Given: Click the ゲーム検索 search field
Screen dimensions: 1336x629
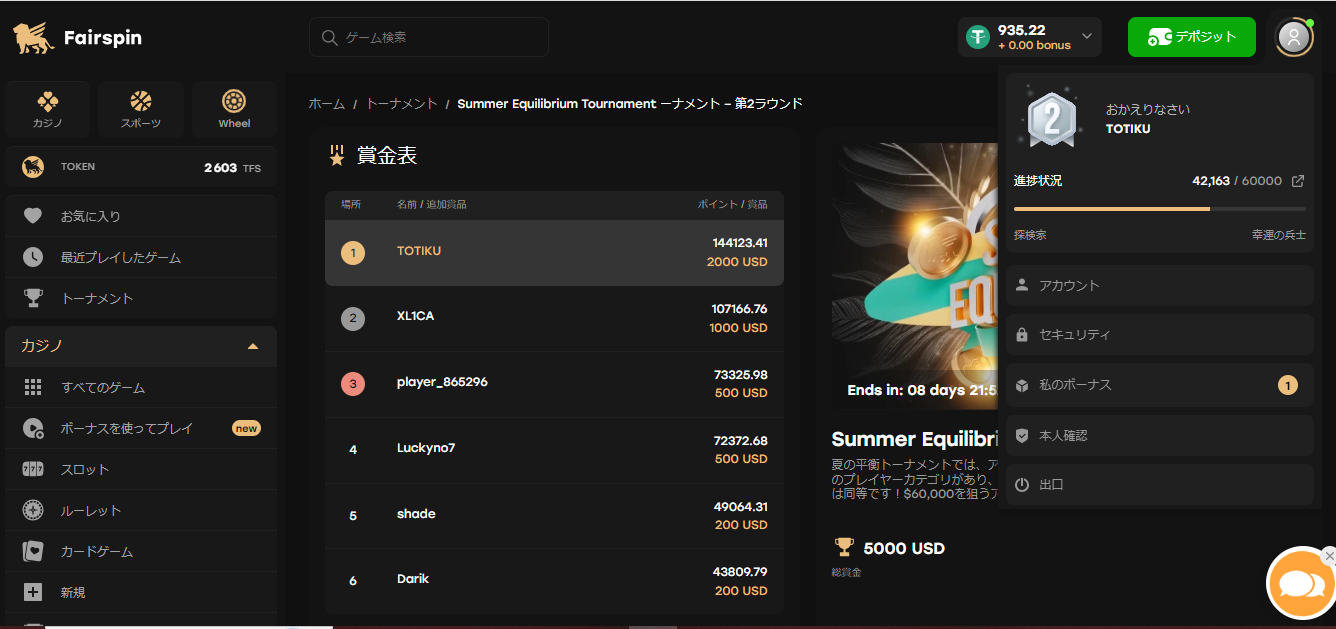Looking at the screenshot, I should click(x=428, y=37).
